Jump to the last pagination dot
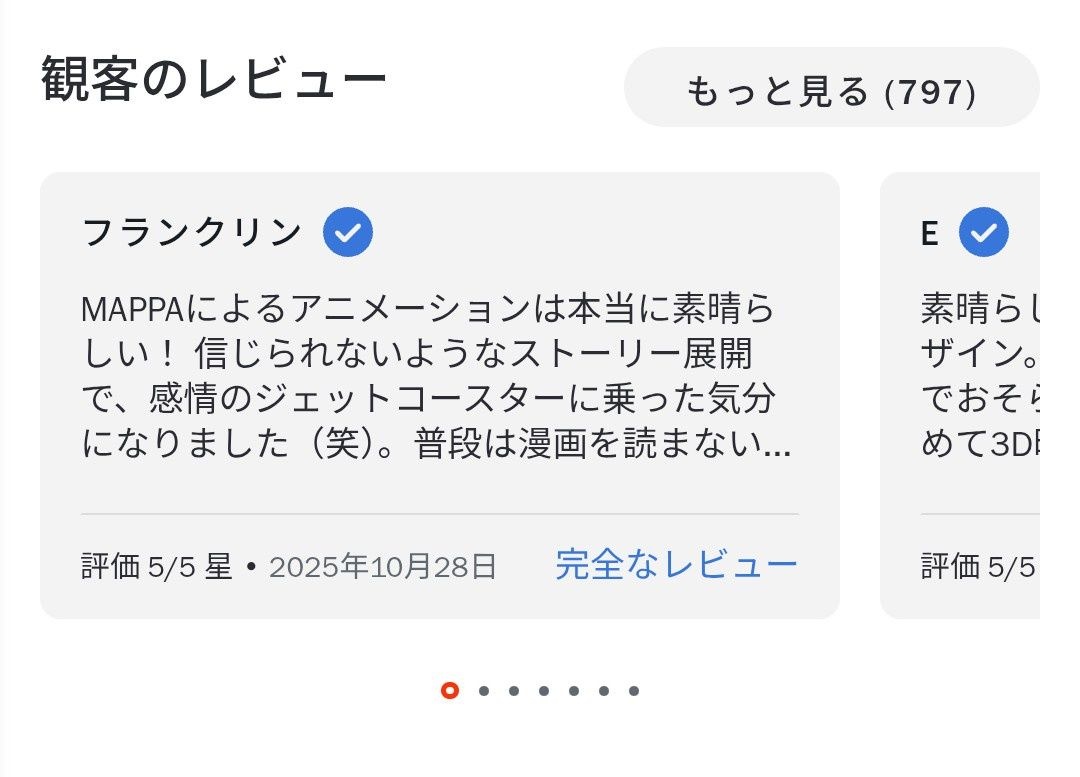 click(x=634, y=690)
